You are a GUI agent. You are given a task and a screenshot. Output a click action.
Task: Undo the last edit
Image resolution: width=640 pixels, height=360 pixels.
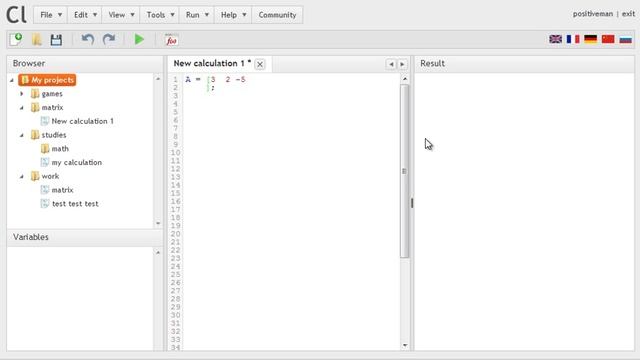[x=87, y=40]
